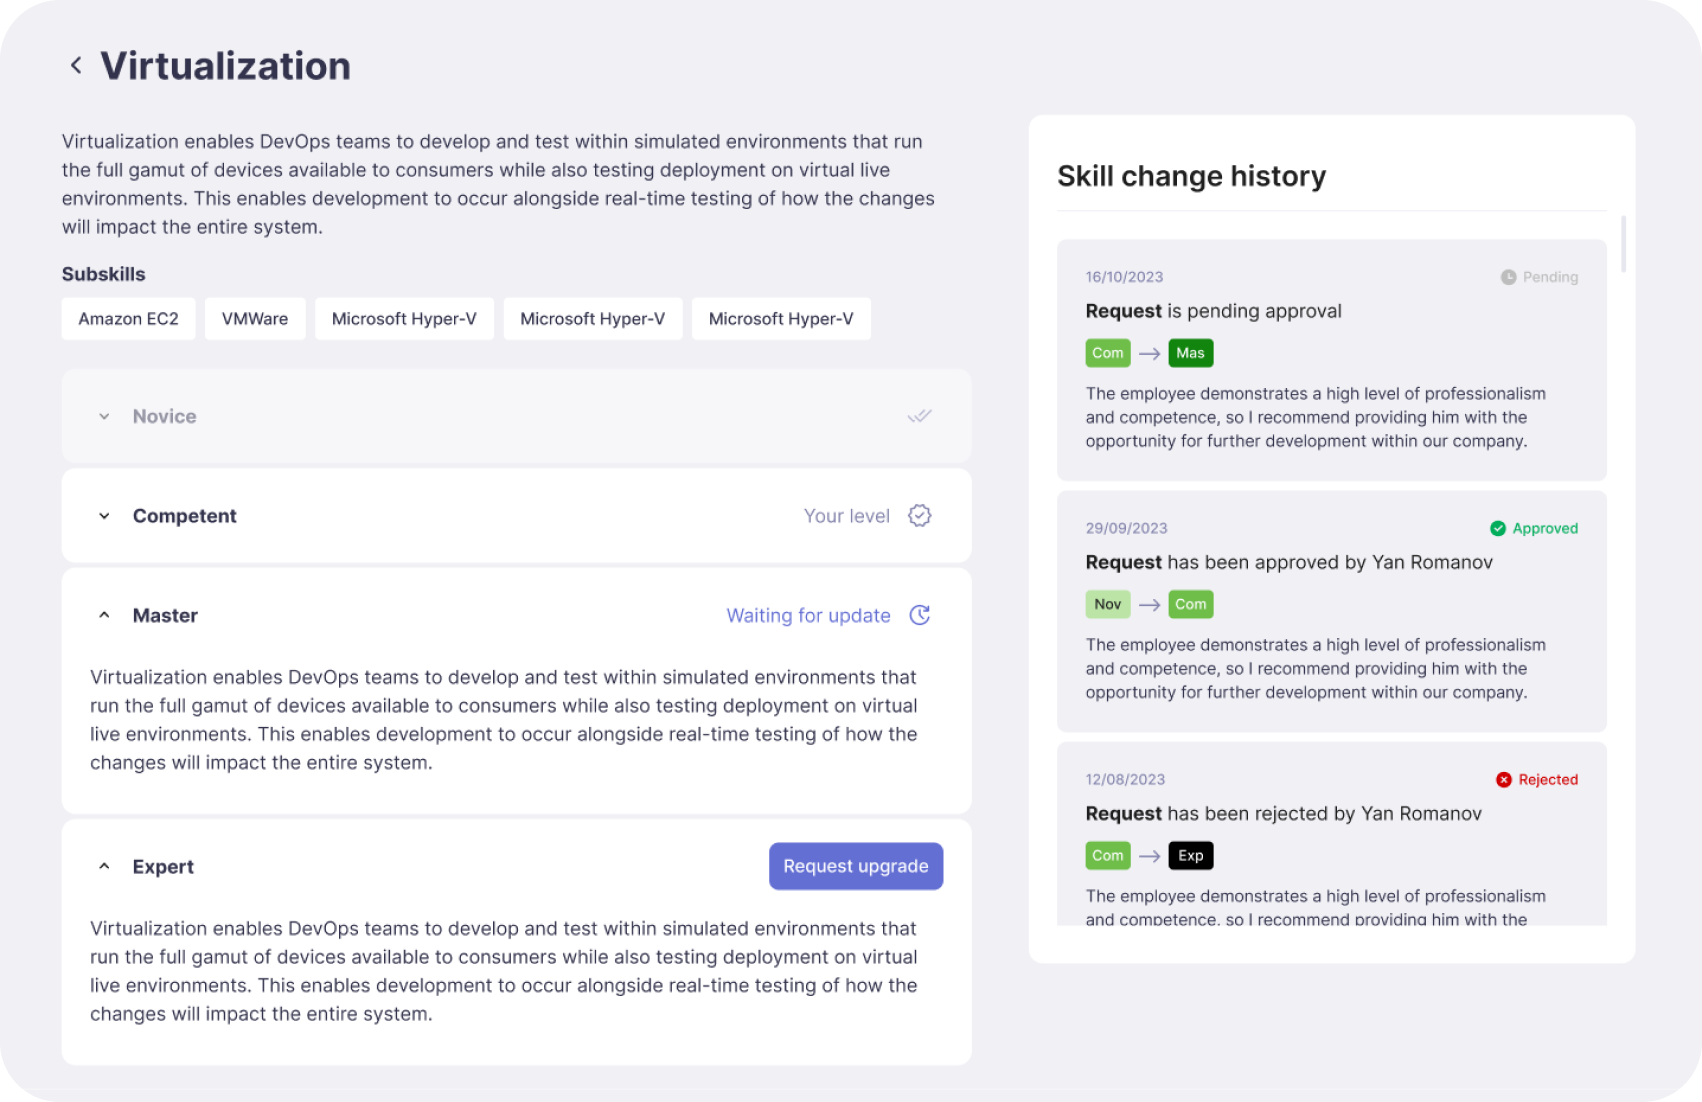Click the arrow between Nov and Com badges
This screenshot has width=1702, height=1102.
[1149, 605]
